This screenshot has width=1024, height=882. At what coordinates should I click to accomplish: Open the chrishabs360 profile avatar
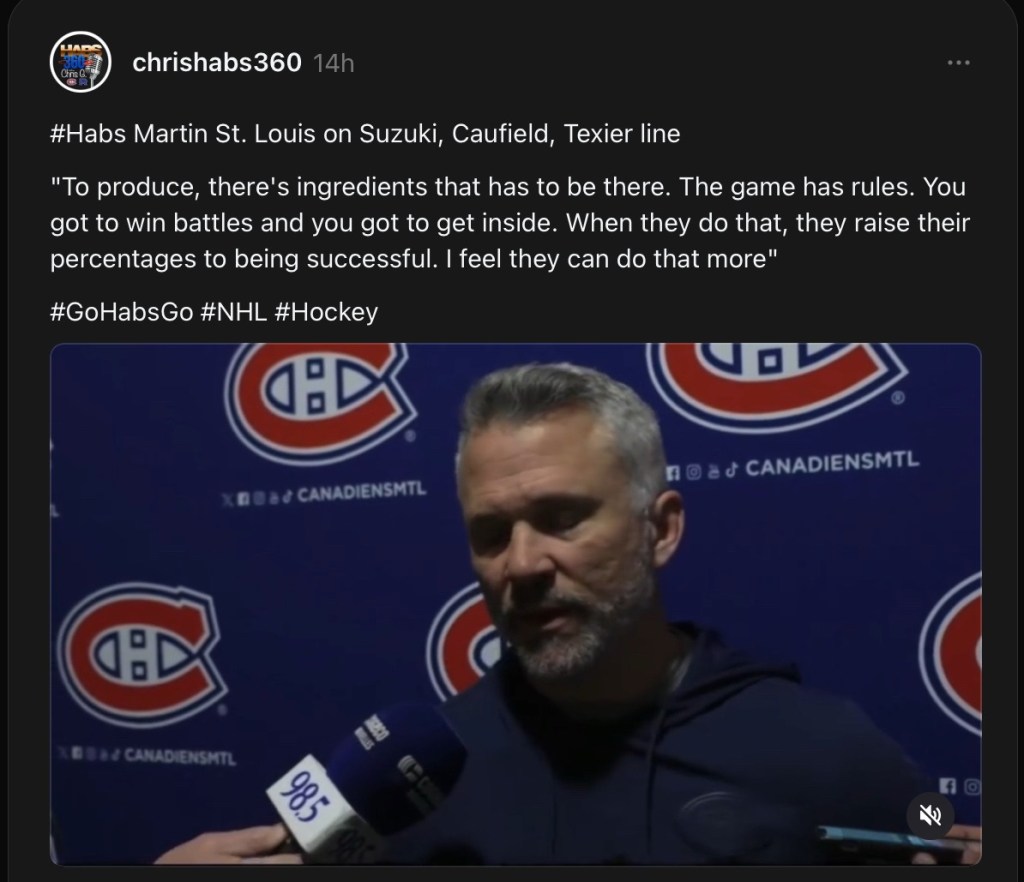pos(78,63)
